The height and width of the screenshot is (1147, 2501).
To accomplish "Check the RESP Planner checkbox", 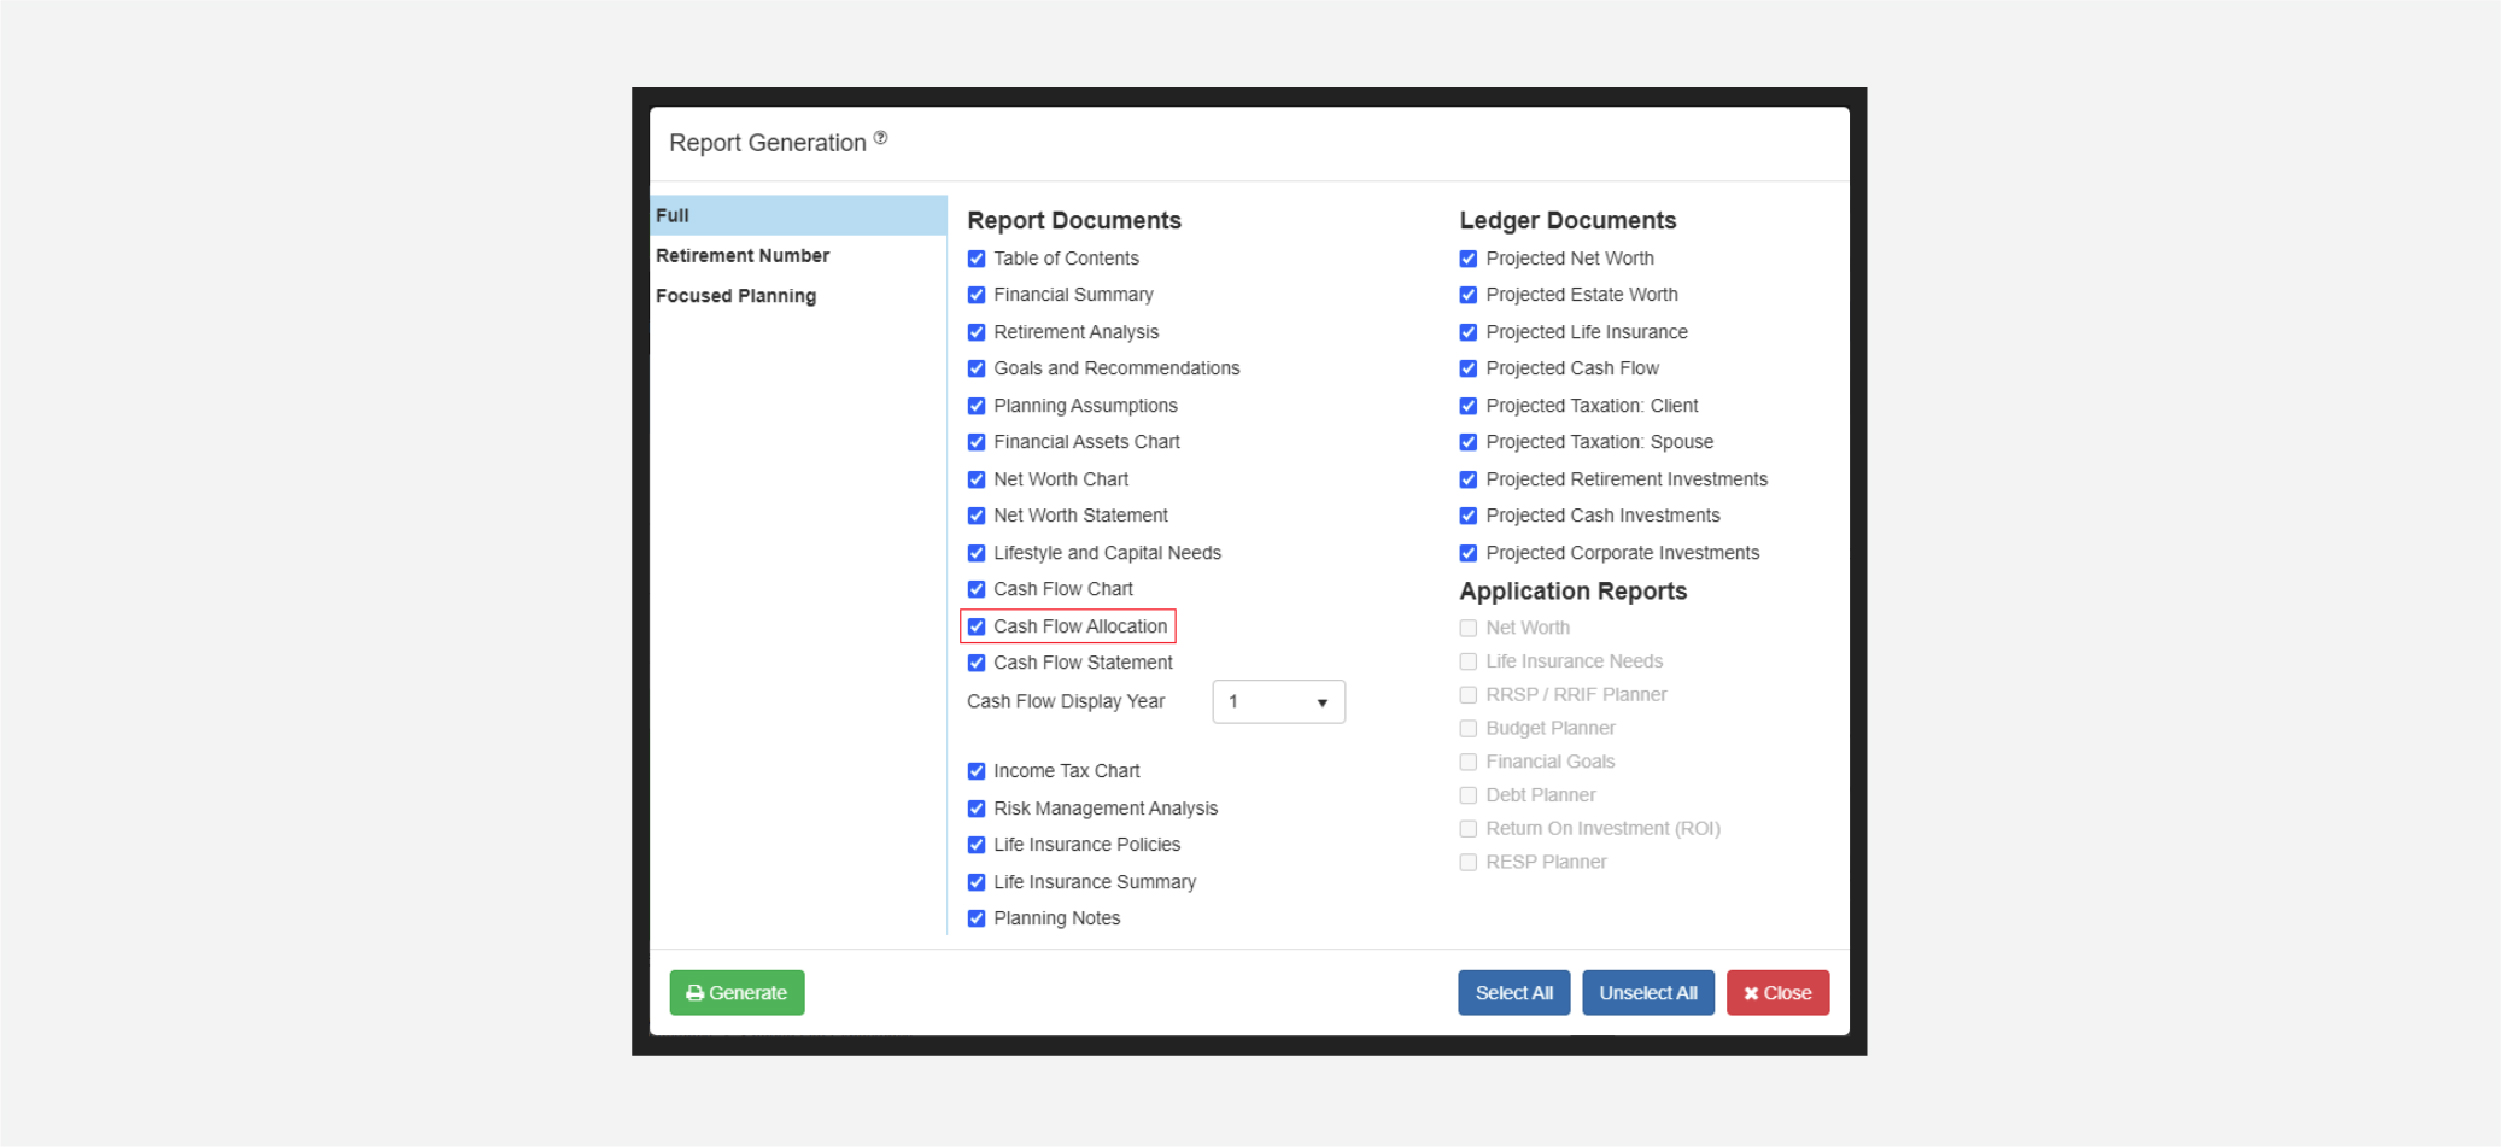I will tap(1468, 862).
